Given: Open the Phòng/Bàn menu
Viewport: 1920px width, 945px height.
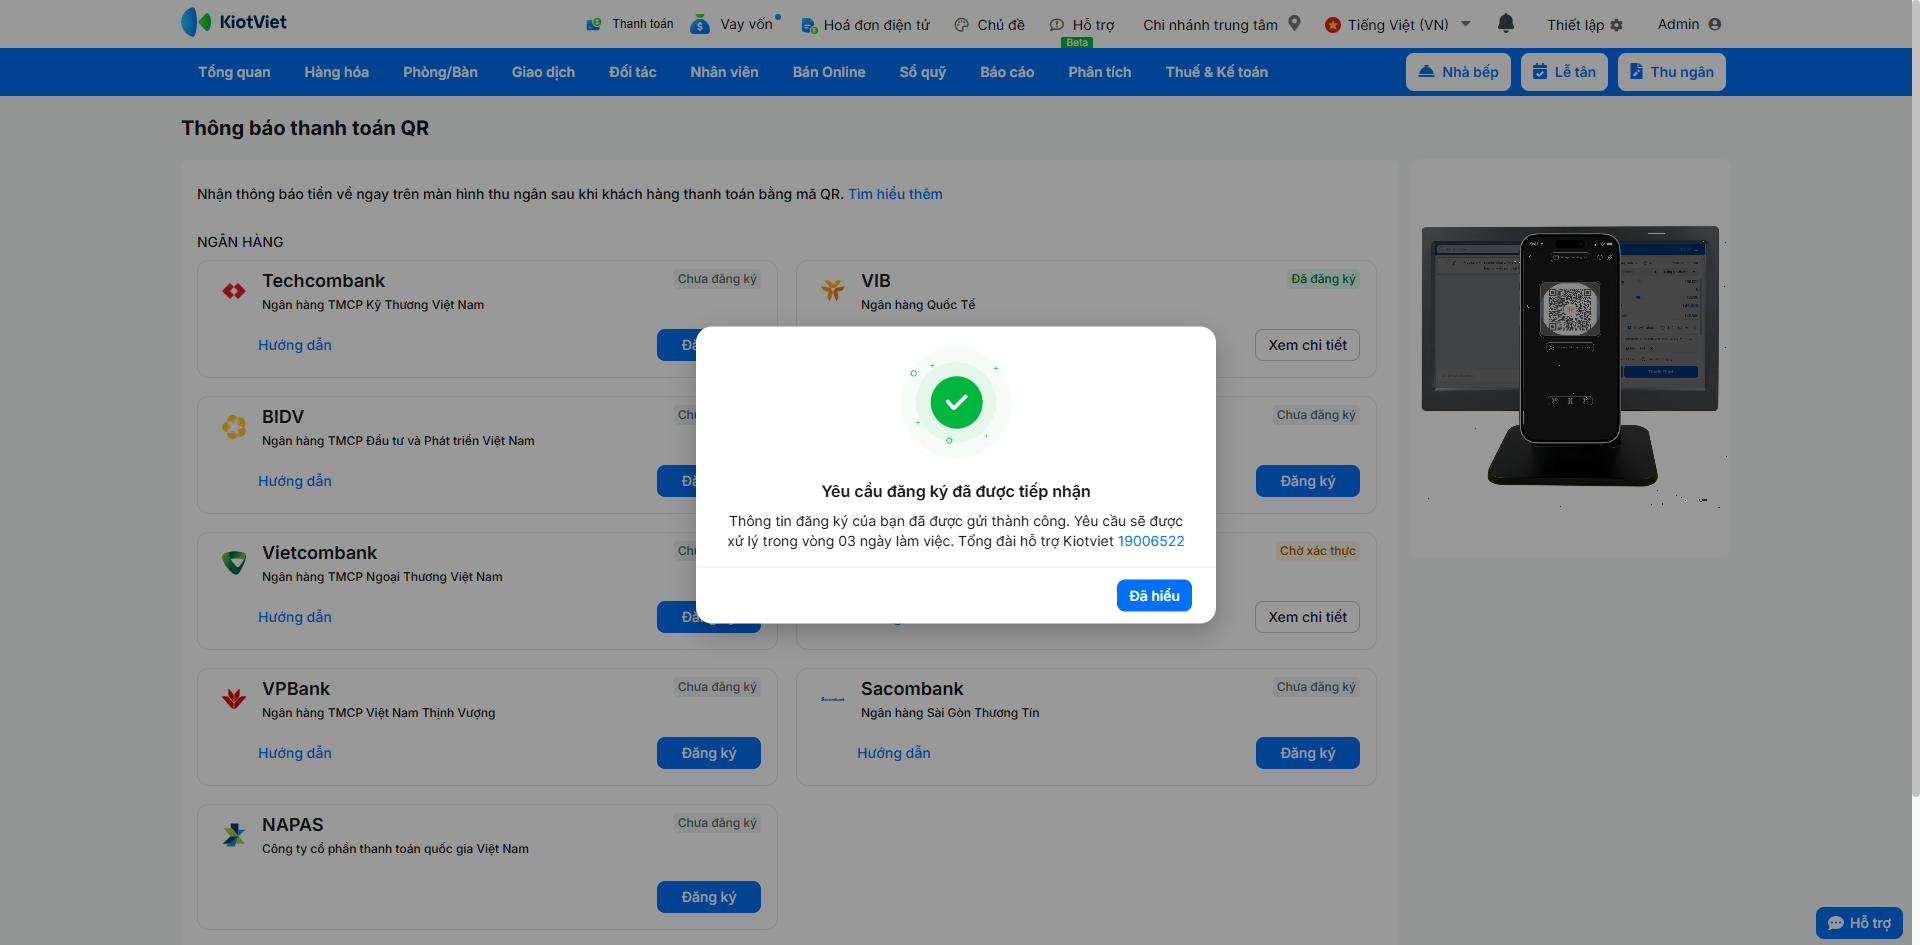Looking at the screenshot, I should (440, 72).
